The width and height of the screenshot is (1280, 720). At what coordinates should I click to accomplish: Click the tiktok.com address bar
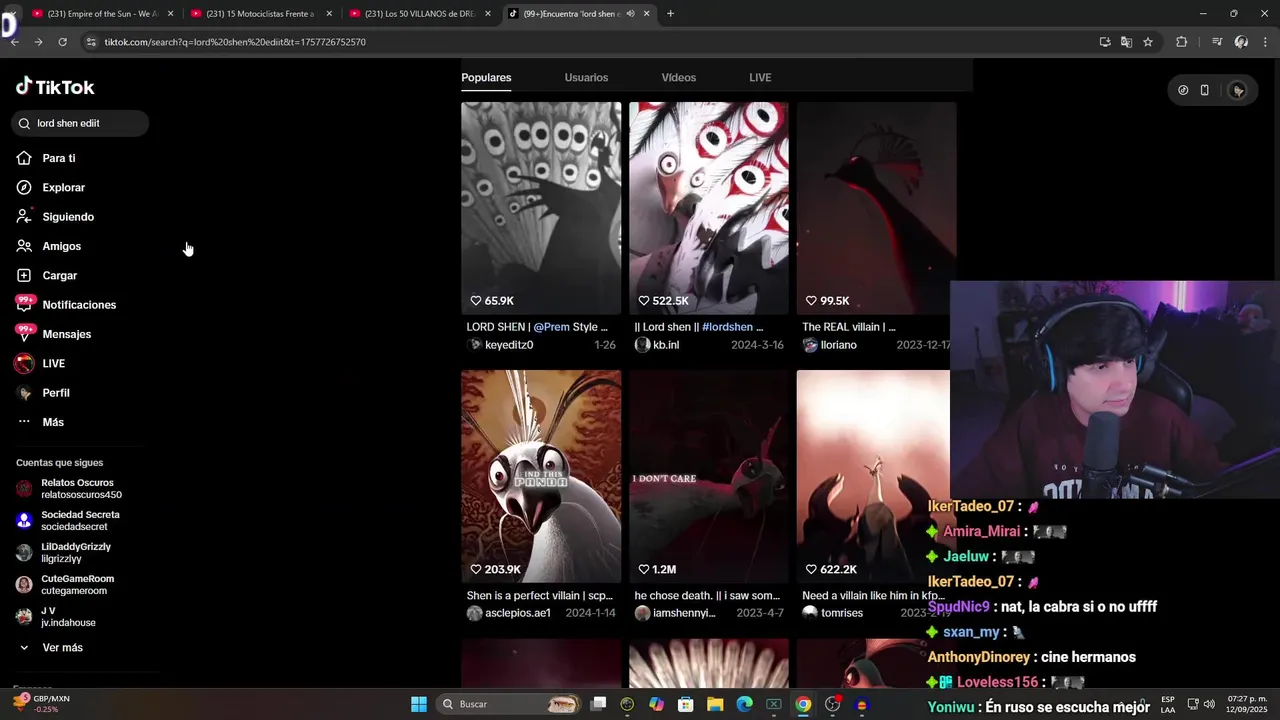point(590,42)
